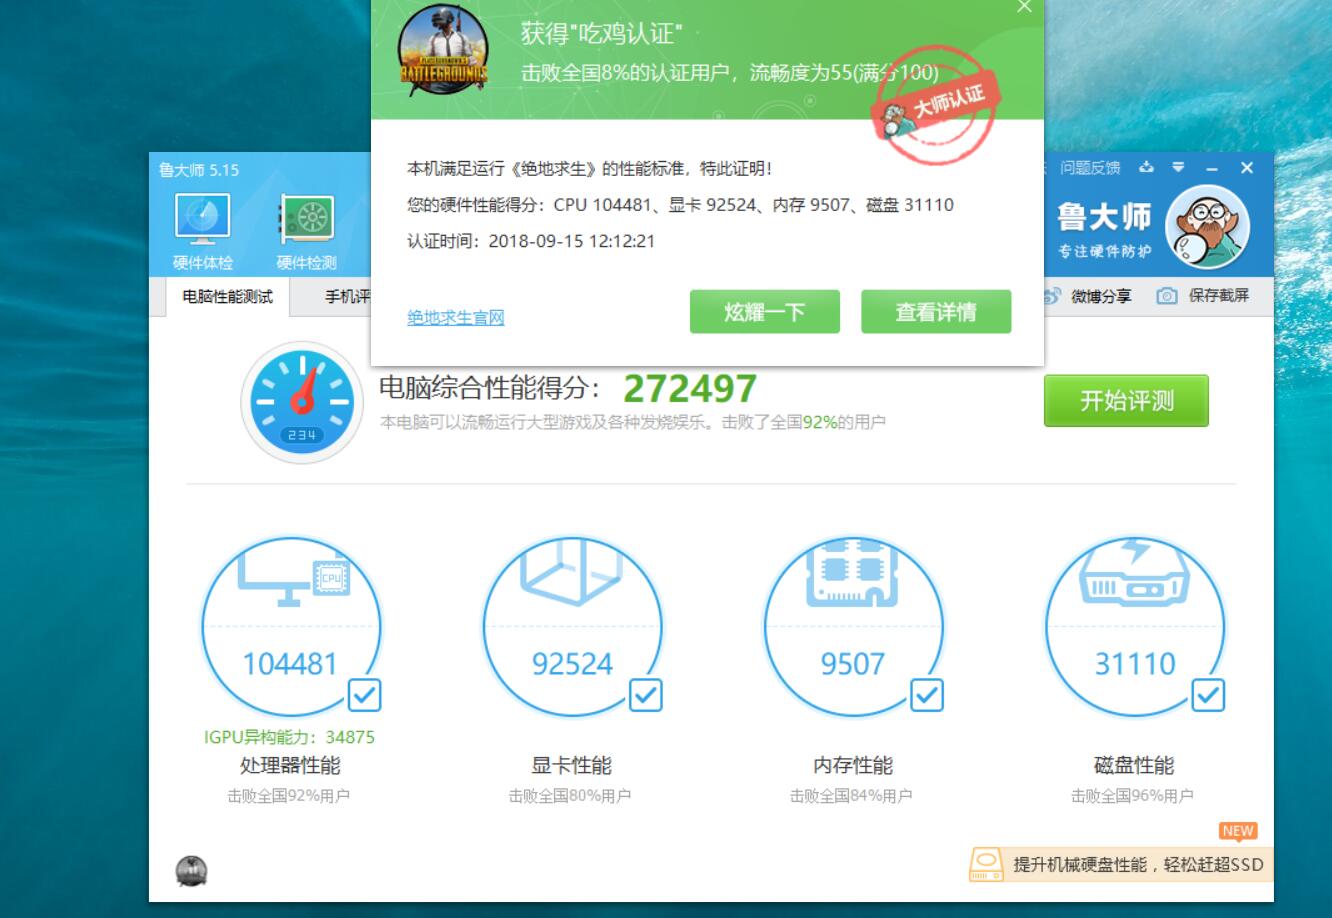This screenshot has width=1332, height=918.
Task: Click the upload icon in the title bar
Action: [1146, 170]
